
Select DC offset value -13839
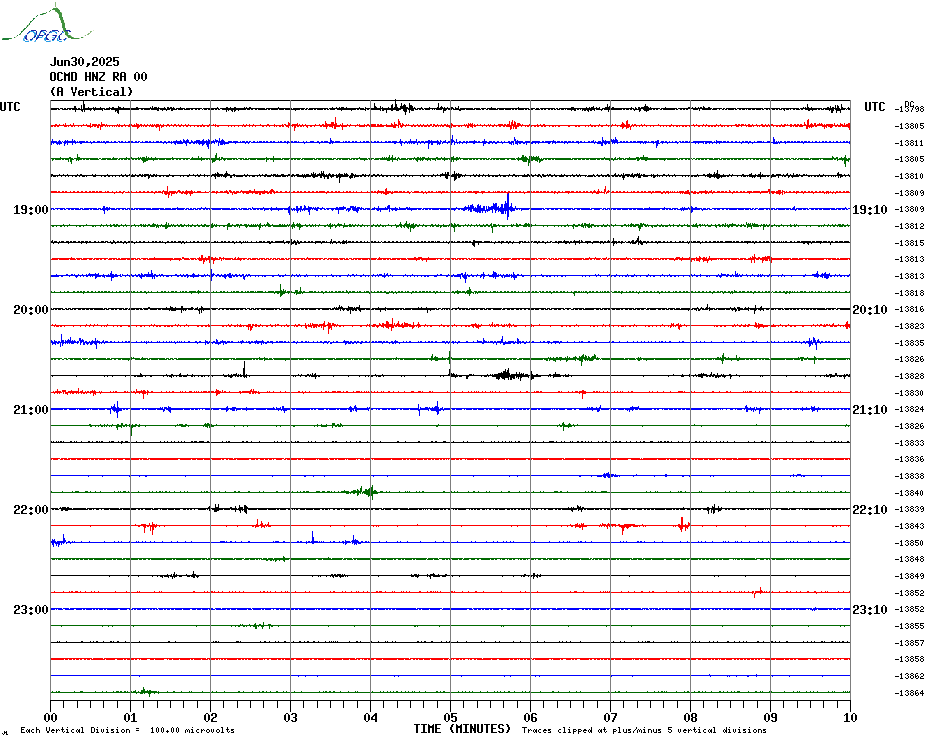coord(910,510)
